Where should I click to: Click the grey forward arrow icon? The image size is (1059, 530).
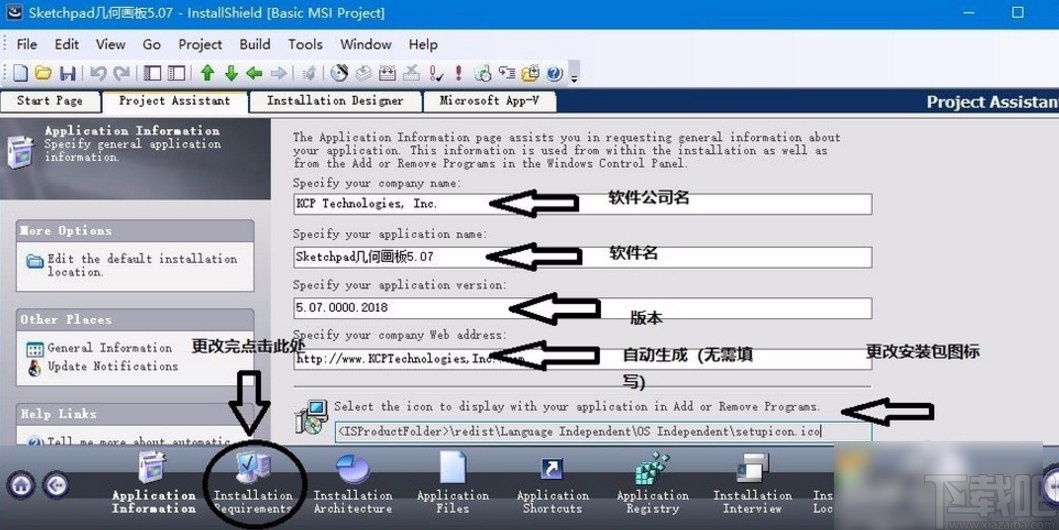coord(278,73)
